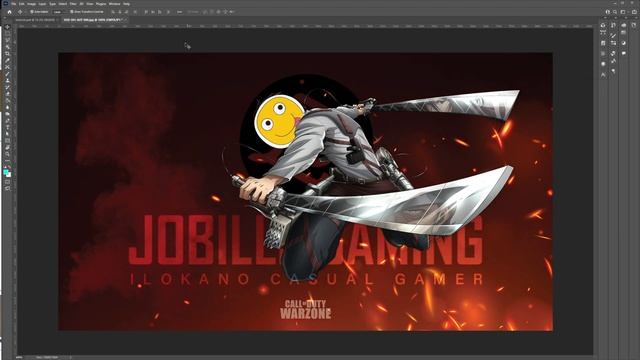Image resolution: width=640 pixels, height=360 pixels.
Task: Select the Move tool in the toolbox
Action: pyautogui.click(x=7, y=27)
